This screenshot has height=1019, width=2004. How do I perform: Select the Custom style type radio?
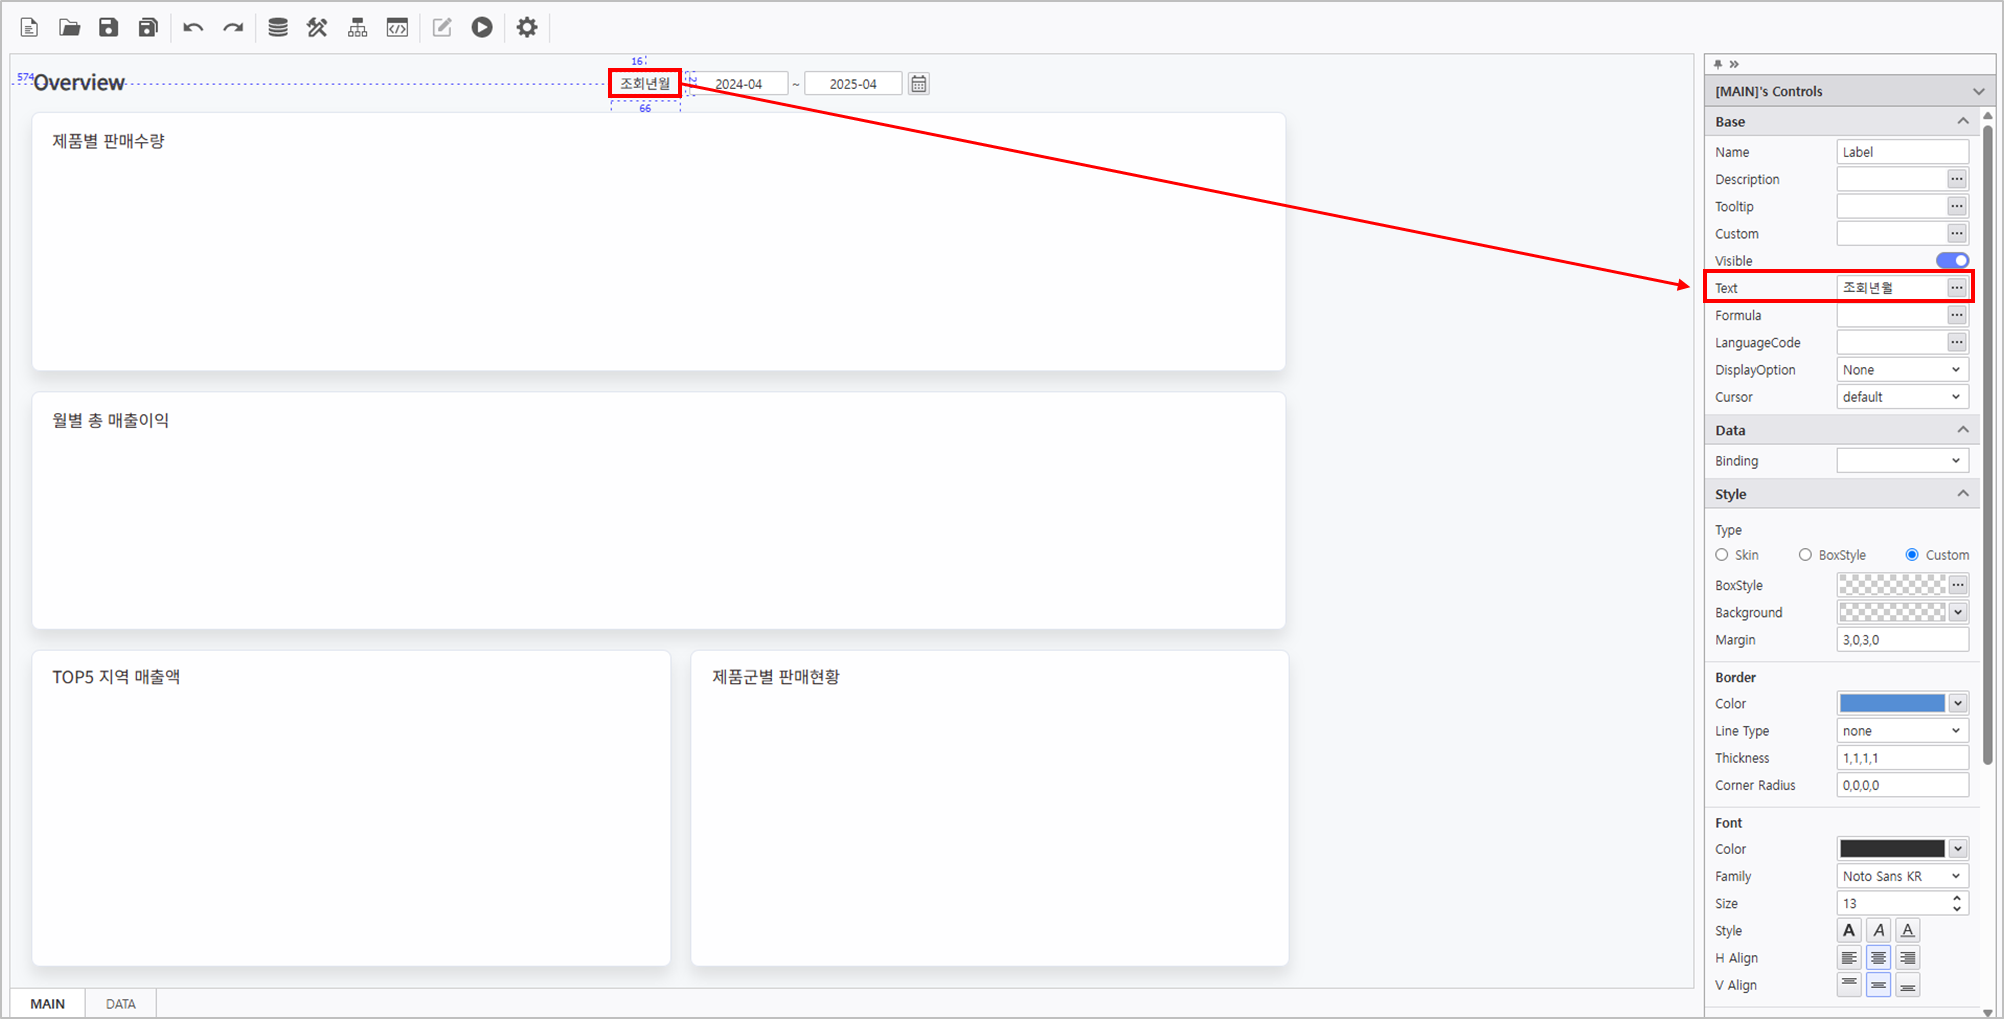tap(1912, 555)
